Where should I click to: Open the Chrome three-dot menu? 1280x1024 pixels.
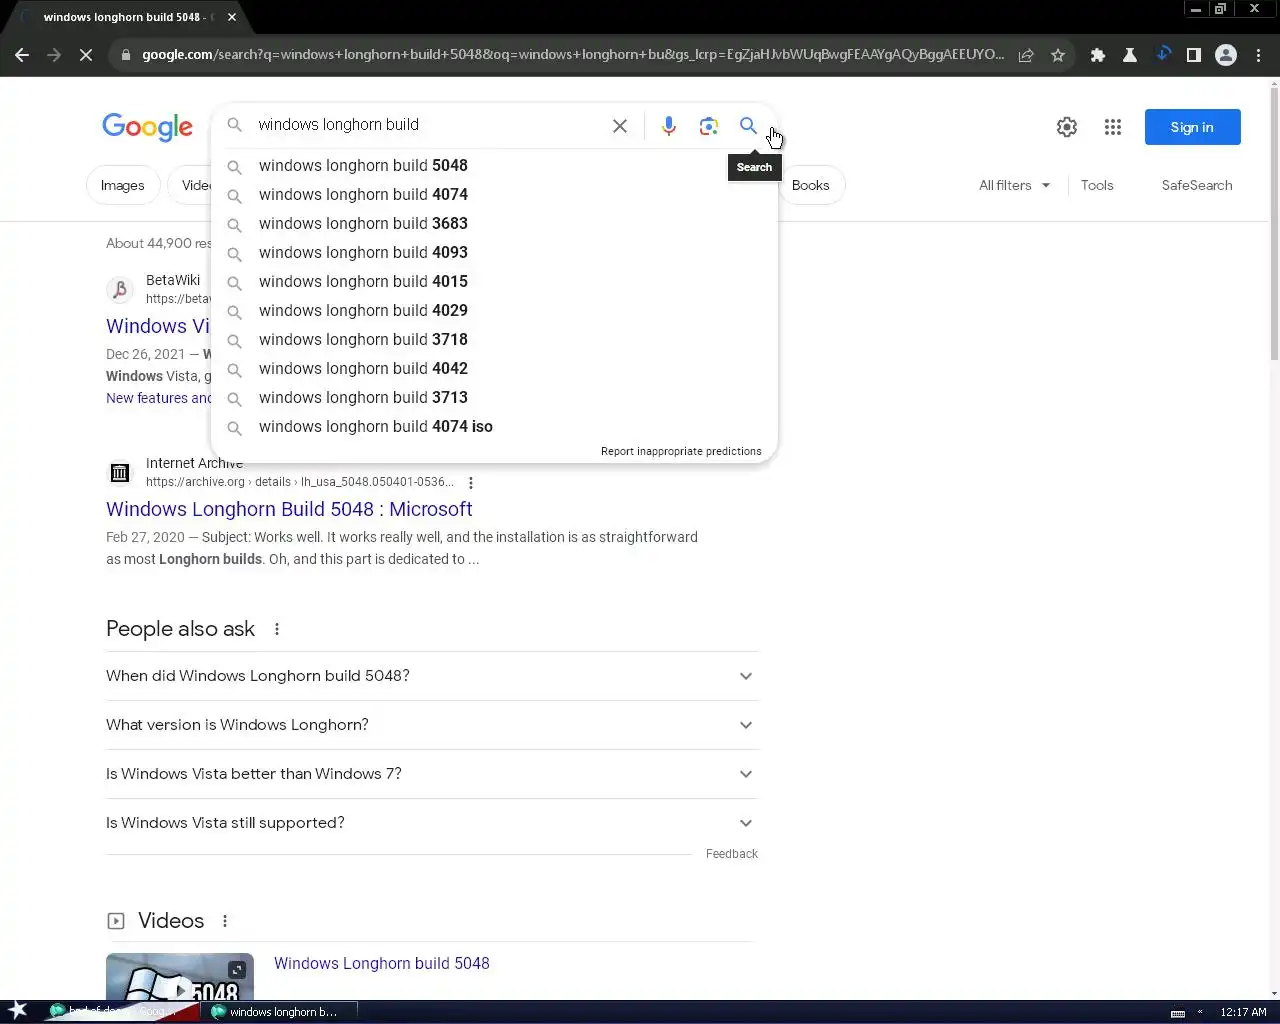[x=1258, y=55]
